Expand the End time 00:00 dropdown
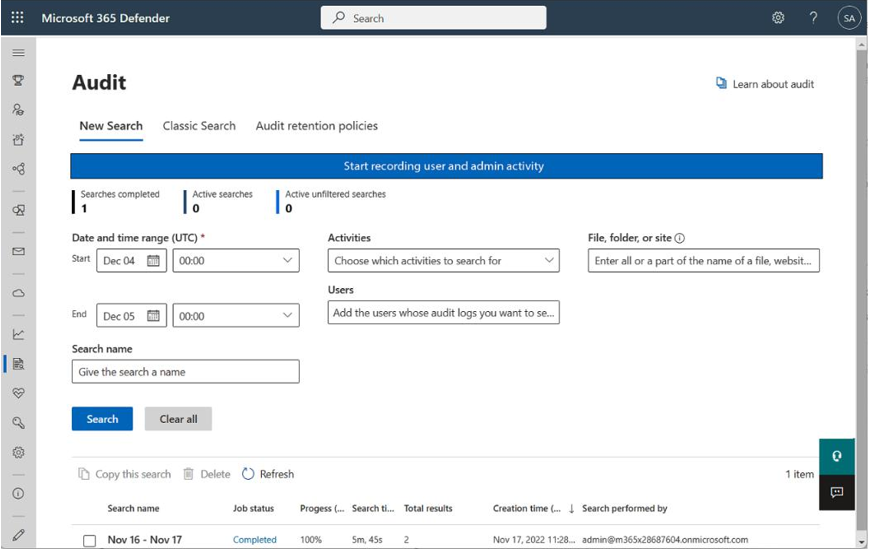 pyautogui.click(x=236, y=315)
